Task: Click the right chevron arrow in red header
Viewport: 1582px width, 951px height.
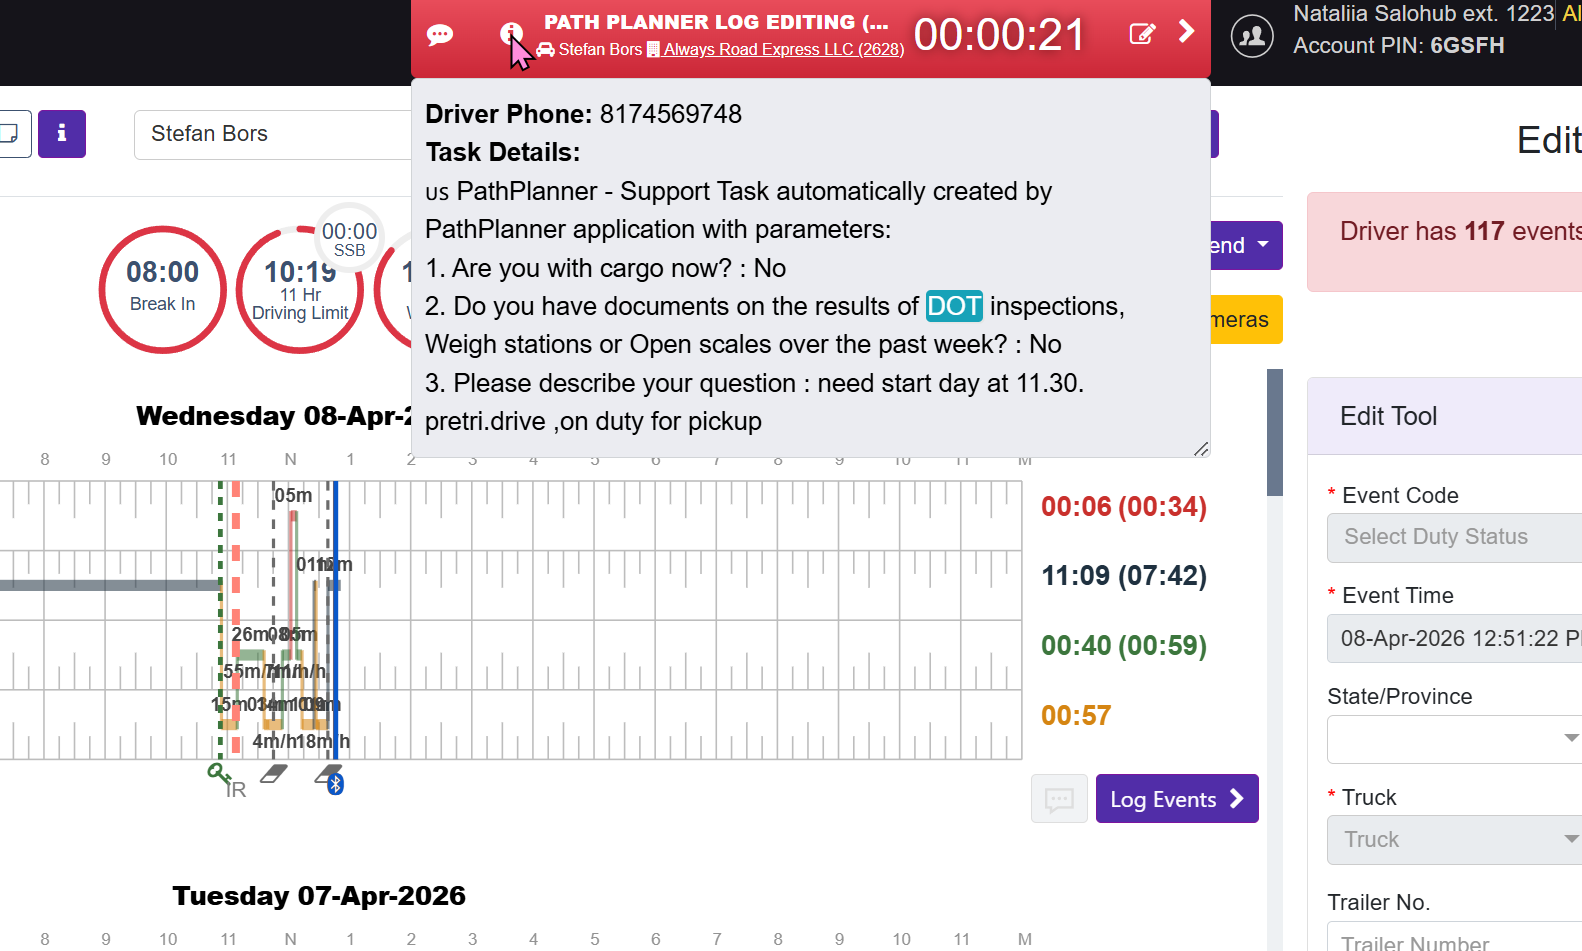Action: [1186, 32]
